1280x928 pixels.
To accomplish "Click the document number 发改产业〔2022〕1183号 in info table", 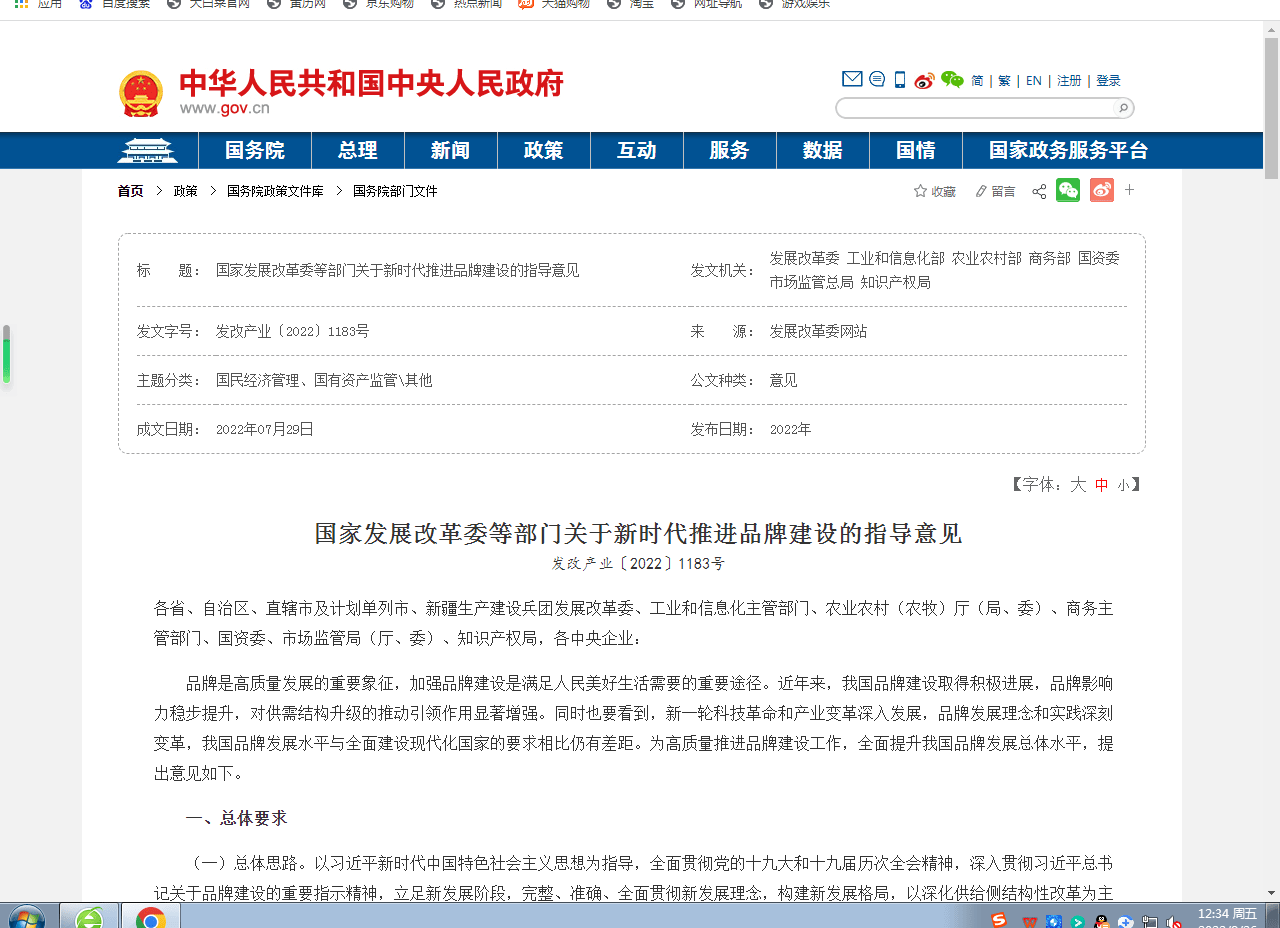I will pyautogui.click(x=292, y=332).
